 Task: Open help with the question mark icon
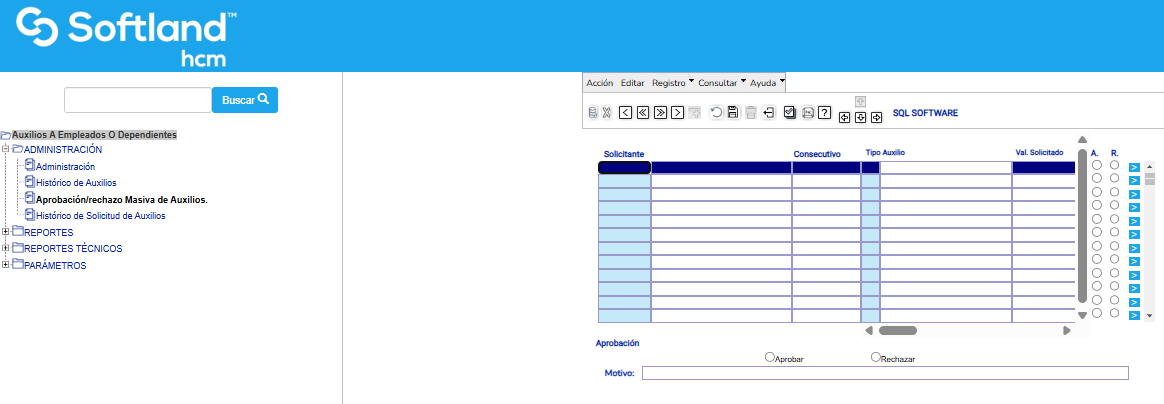point(825,113)
